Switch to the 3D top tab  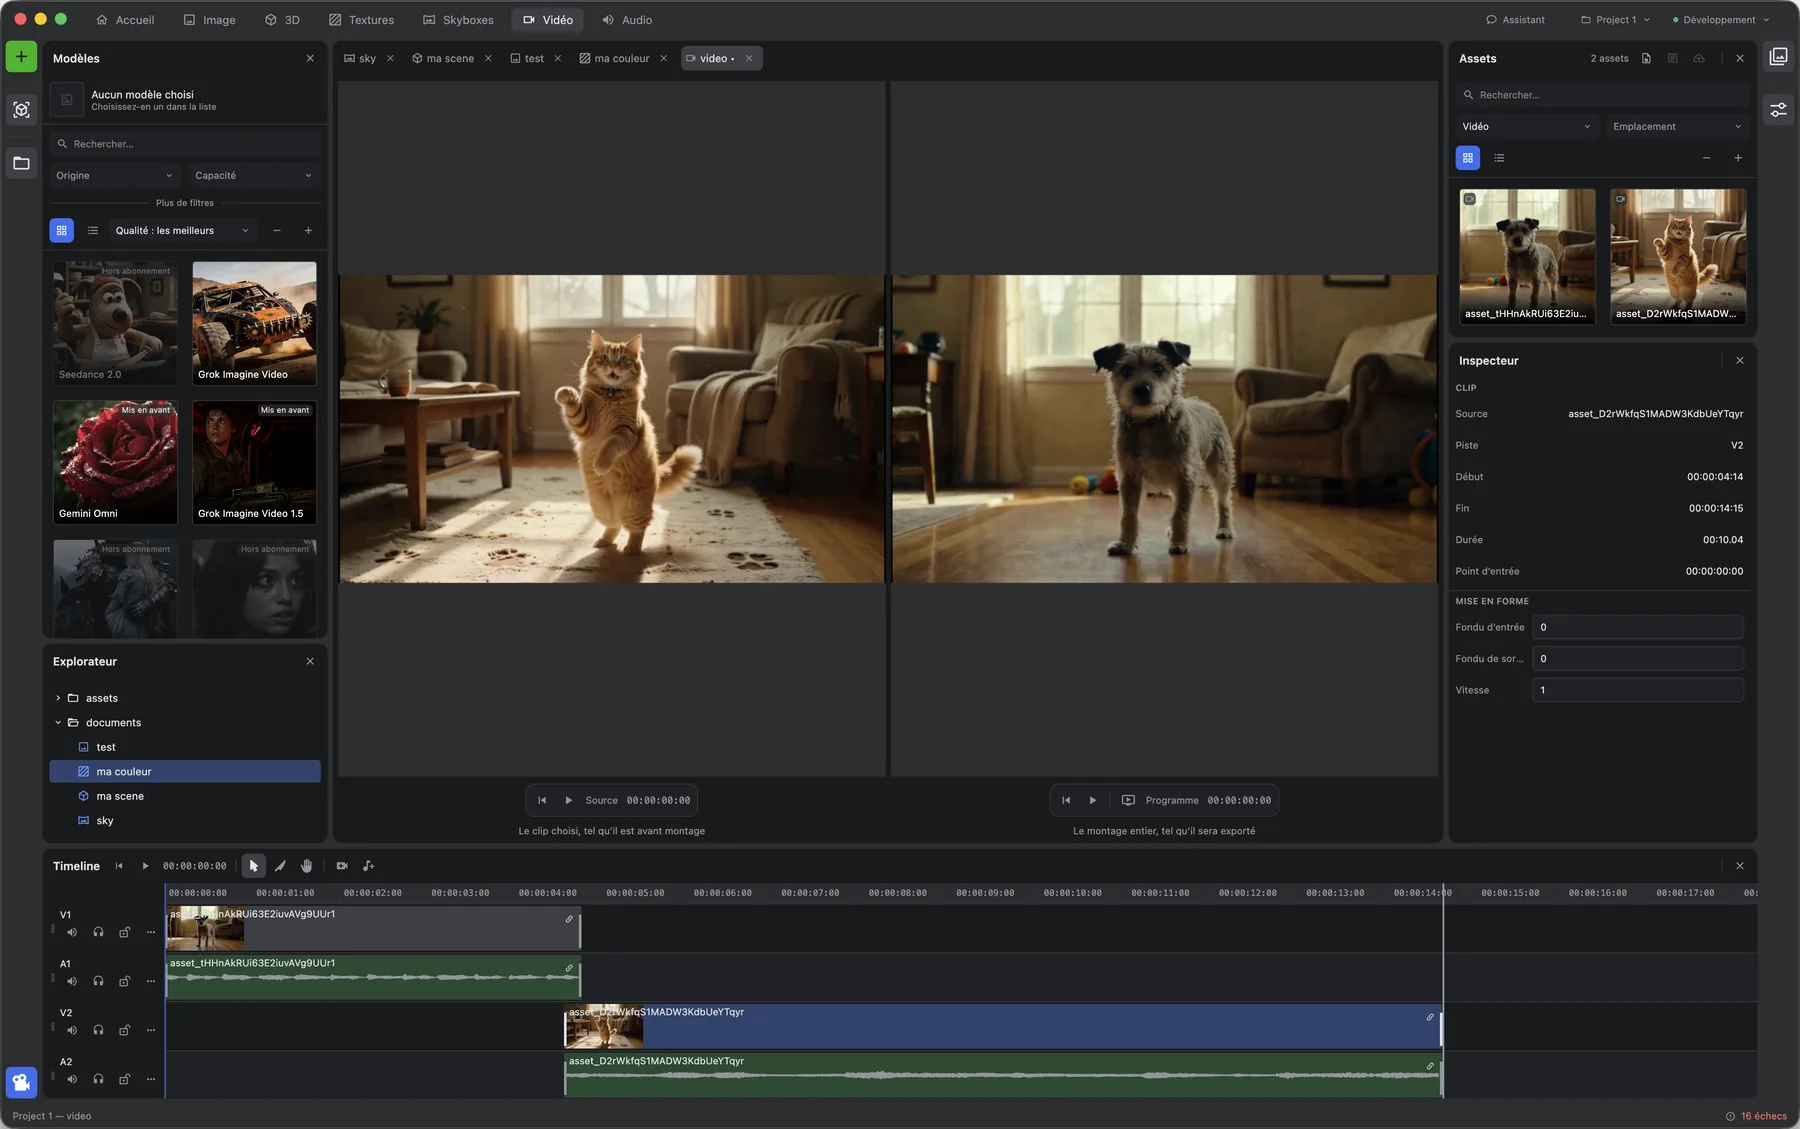[x=282, y=20]
